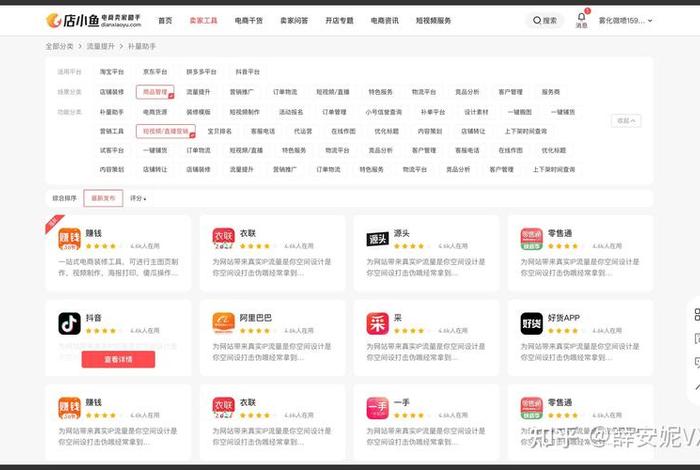This screenshot has height=470, width=700.
Task: Open the 阿里巴巴 card title
Action: 256,318
